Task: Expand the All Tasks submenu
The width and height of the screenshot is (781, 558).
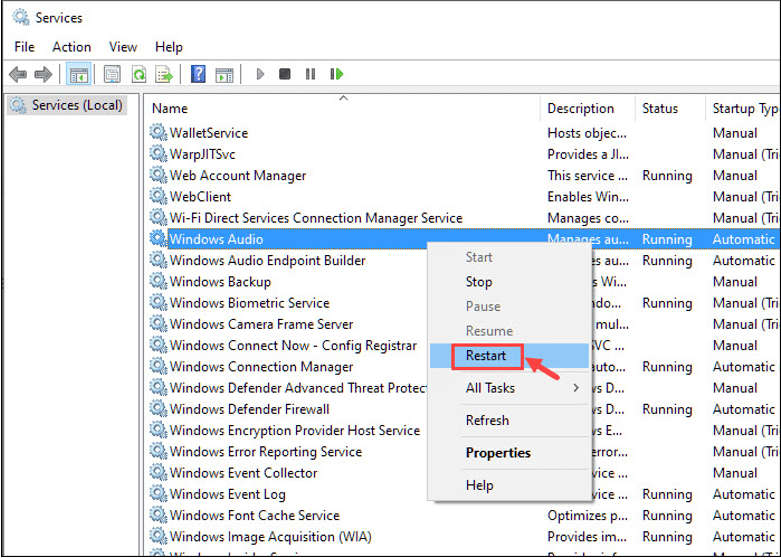Action: 509,388
